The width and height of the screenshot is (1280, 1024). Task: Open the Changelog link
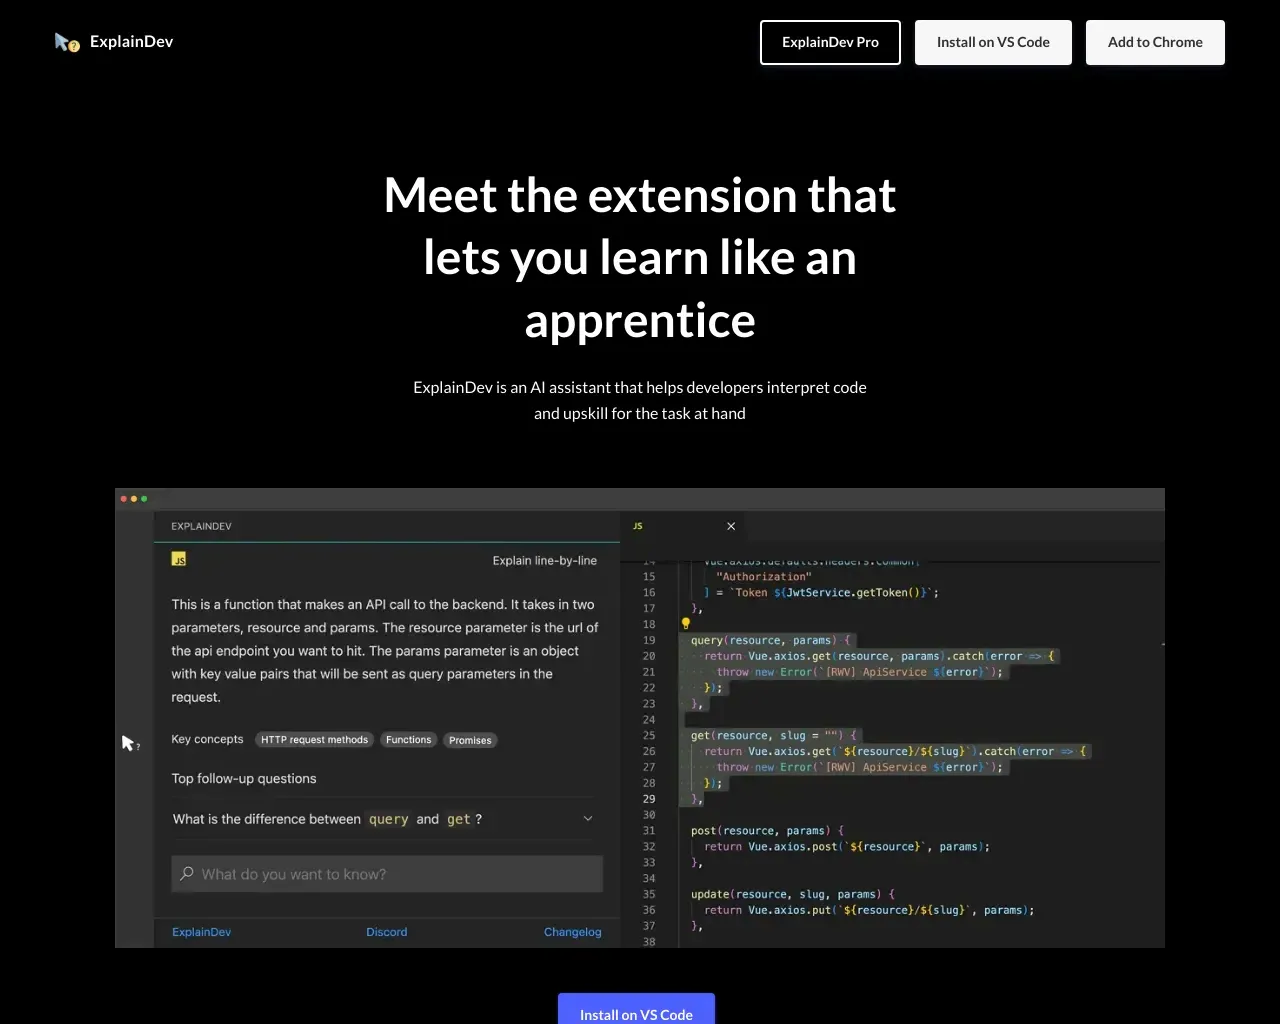[x=573, y=932]
